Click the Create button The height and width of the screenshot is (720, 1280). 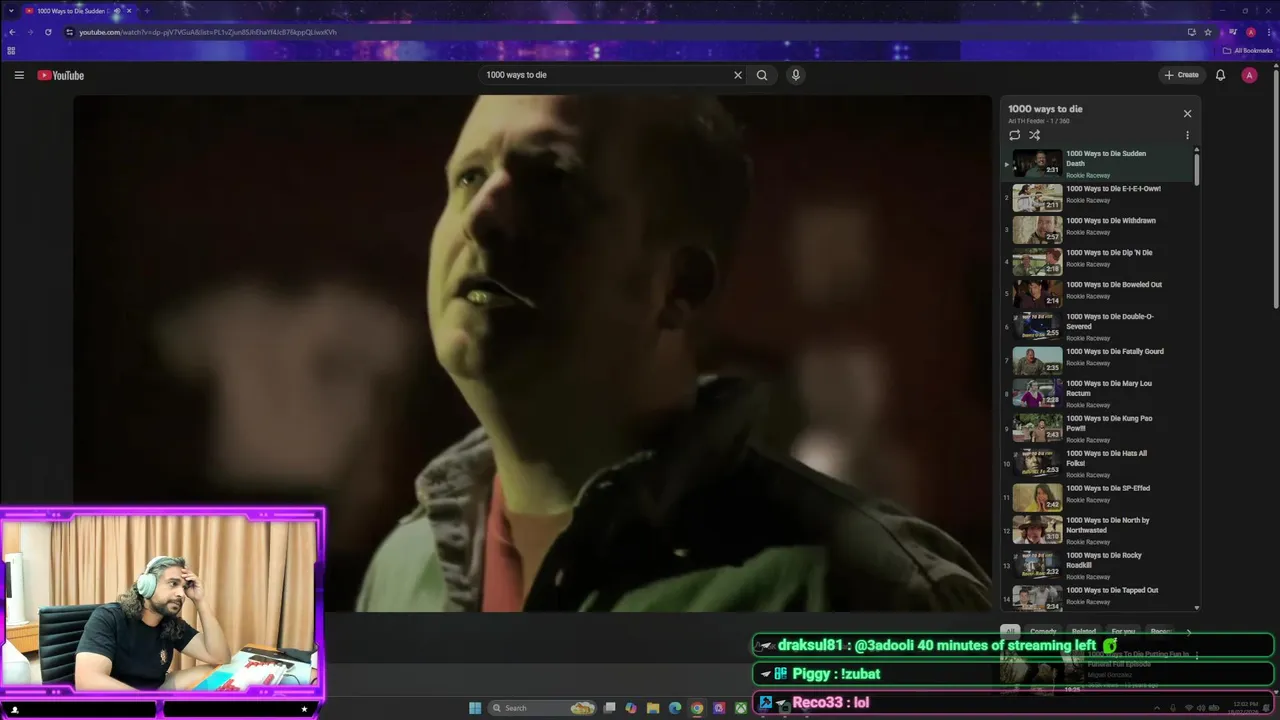(1181, 75)
